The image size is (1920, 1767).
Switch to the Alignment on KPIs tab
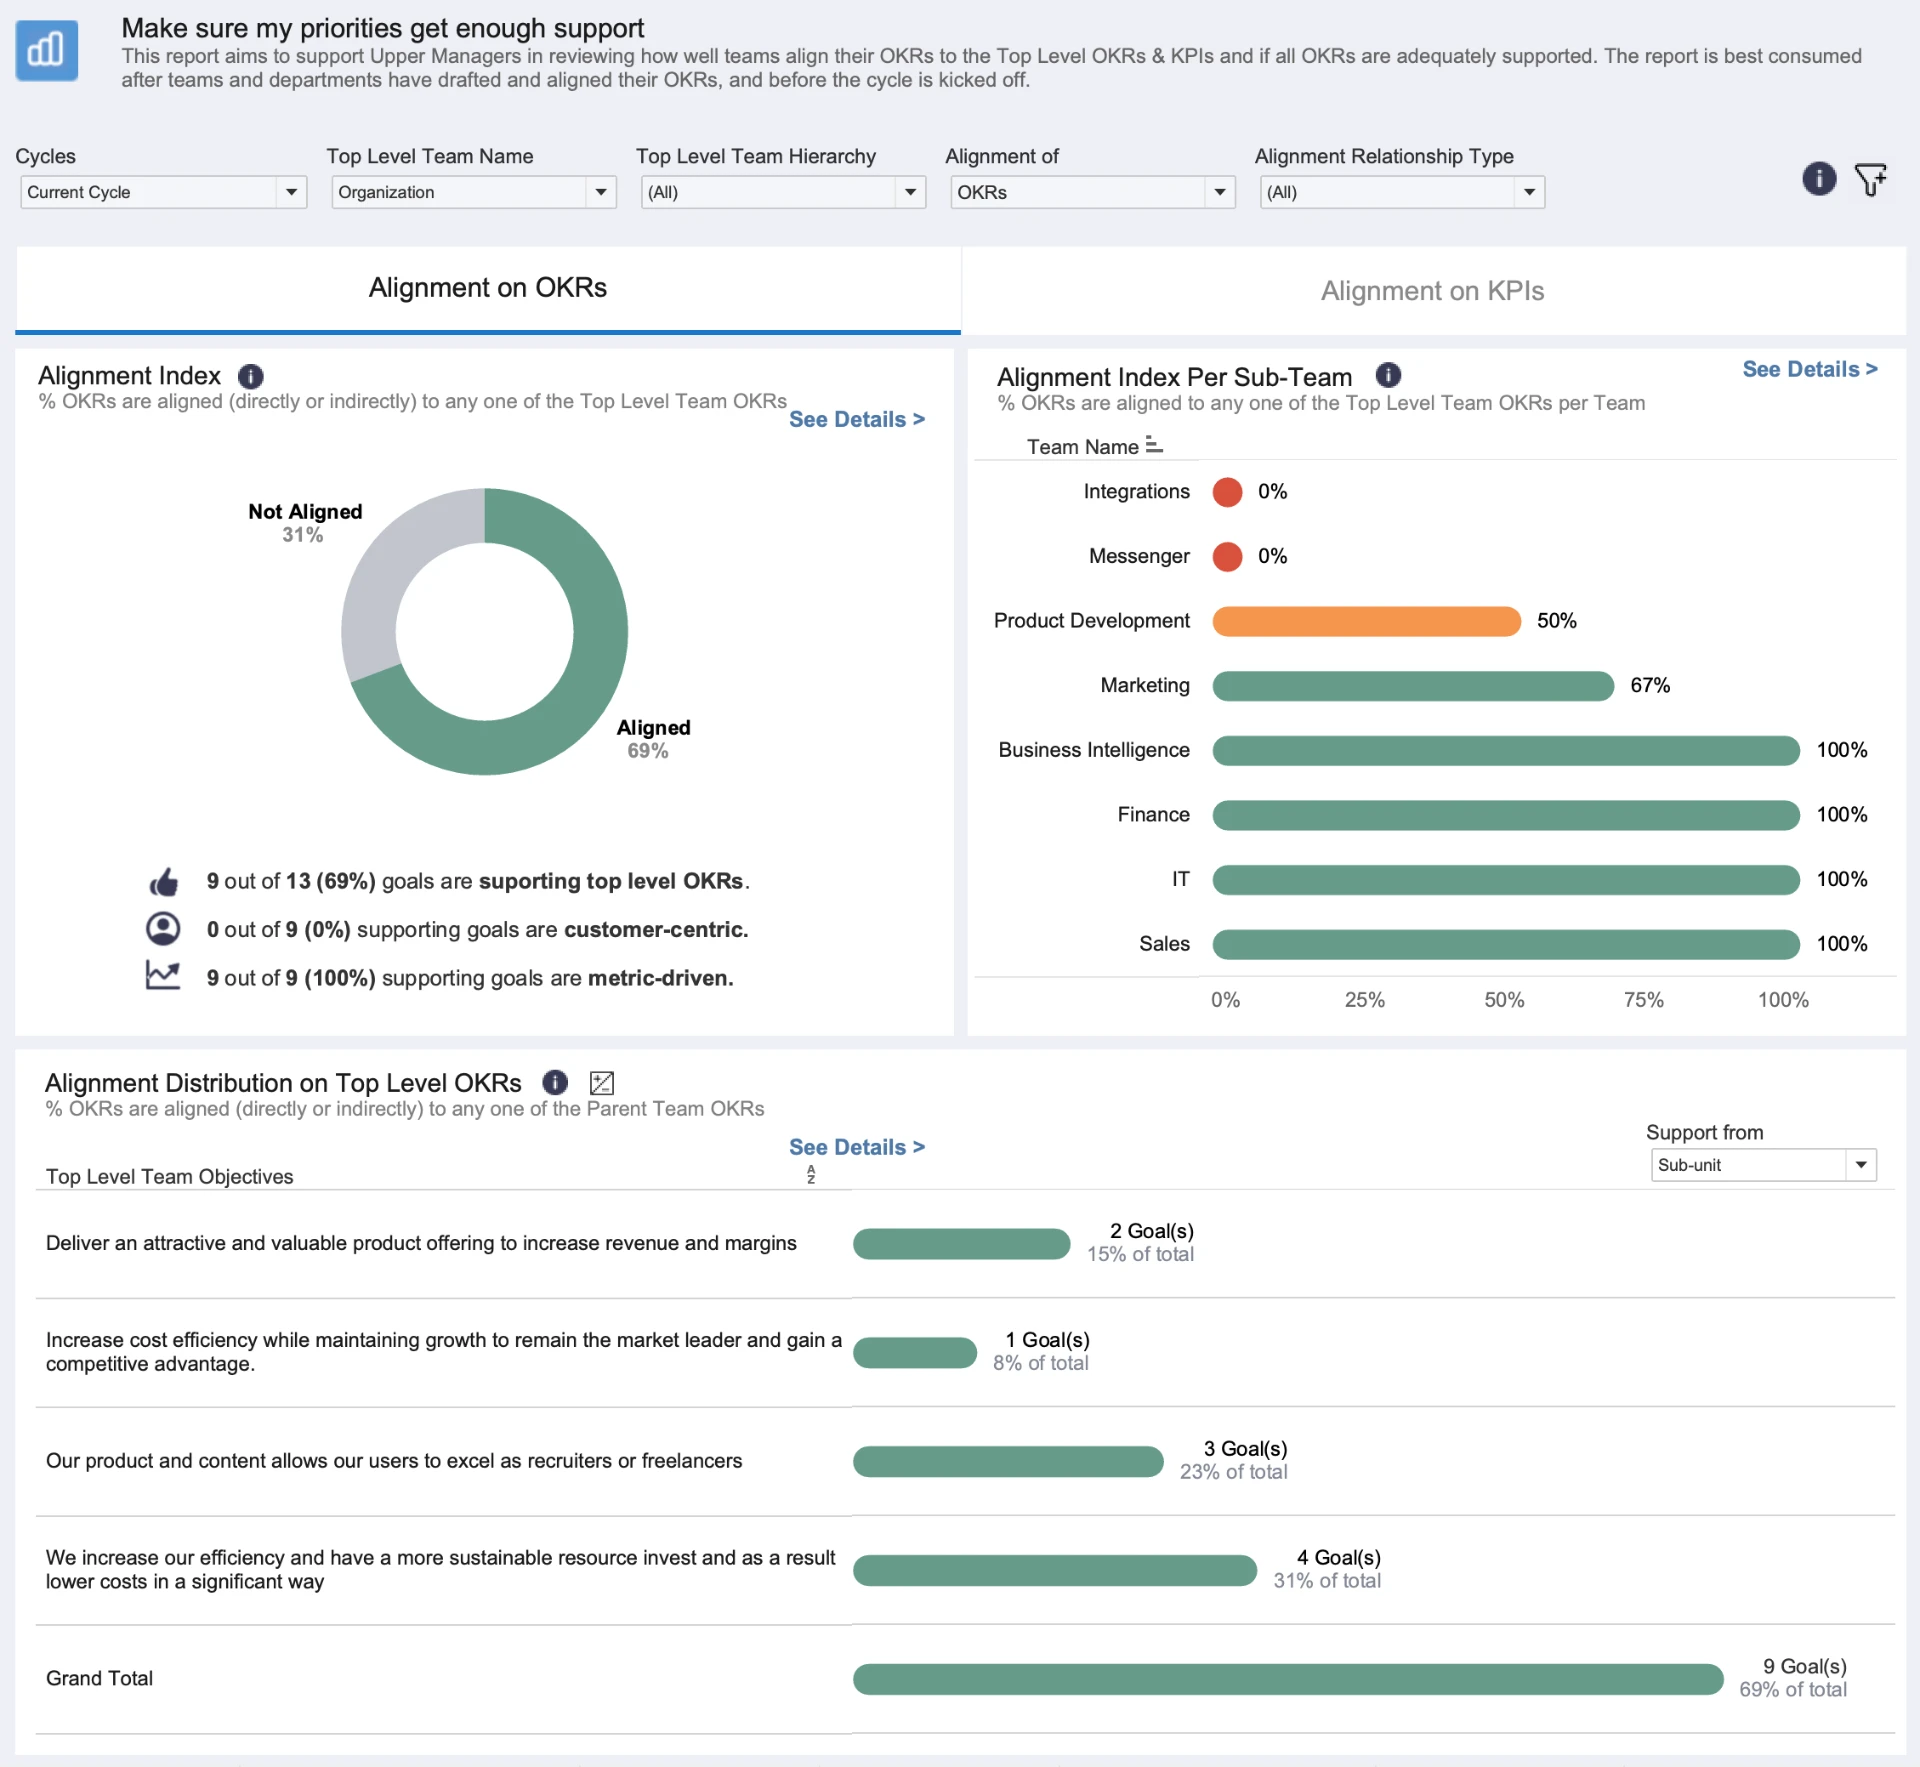pos(1433,291)
